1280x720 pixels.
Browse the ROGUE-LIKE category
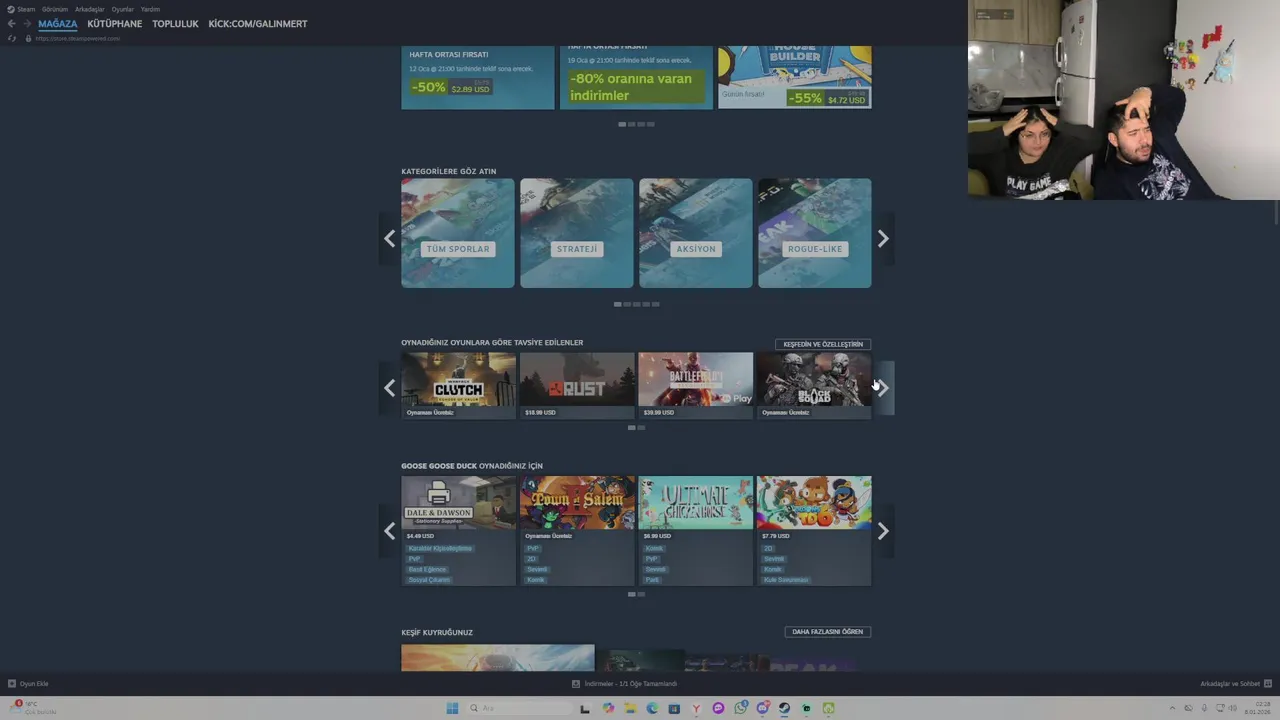(x=814, y=233)
